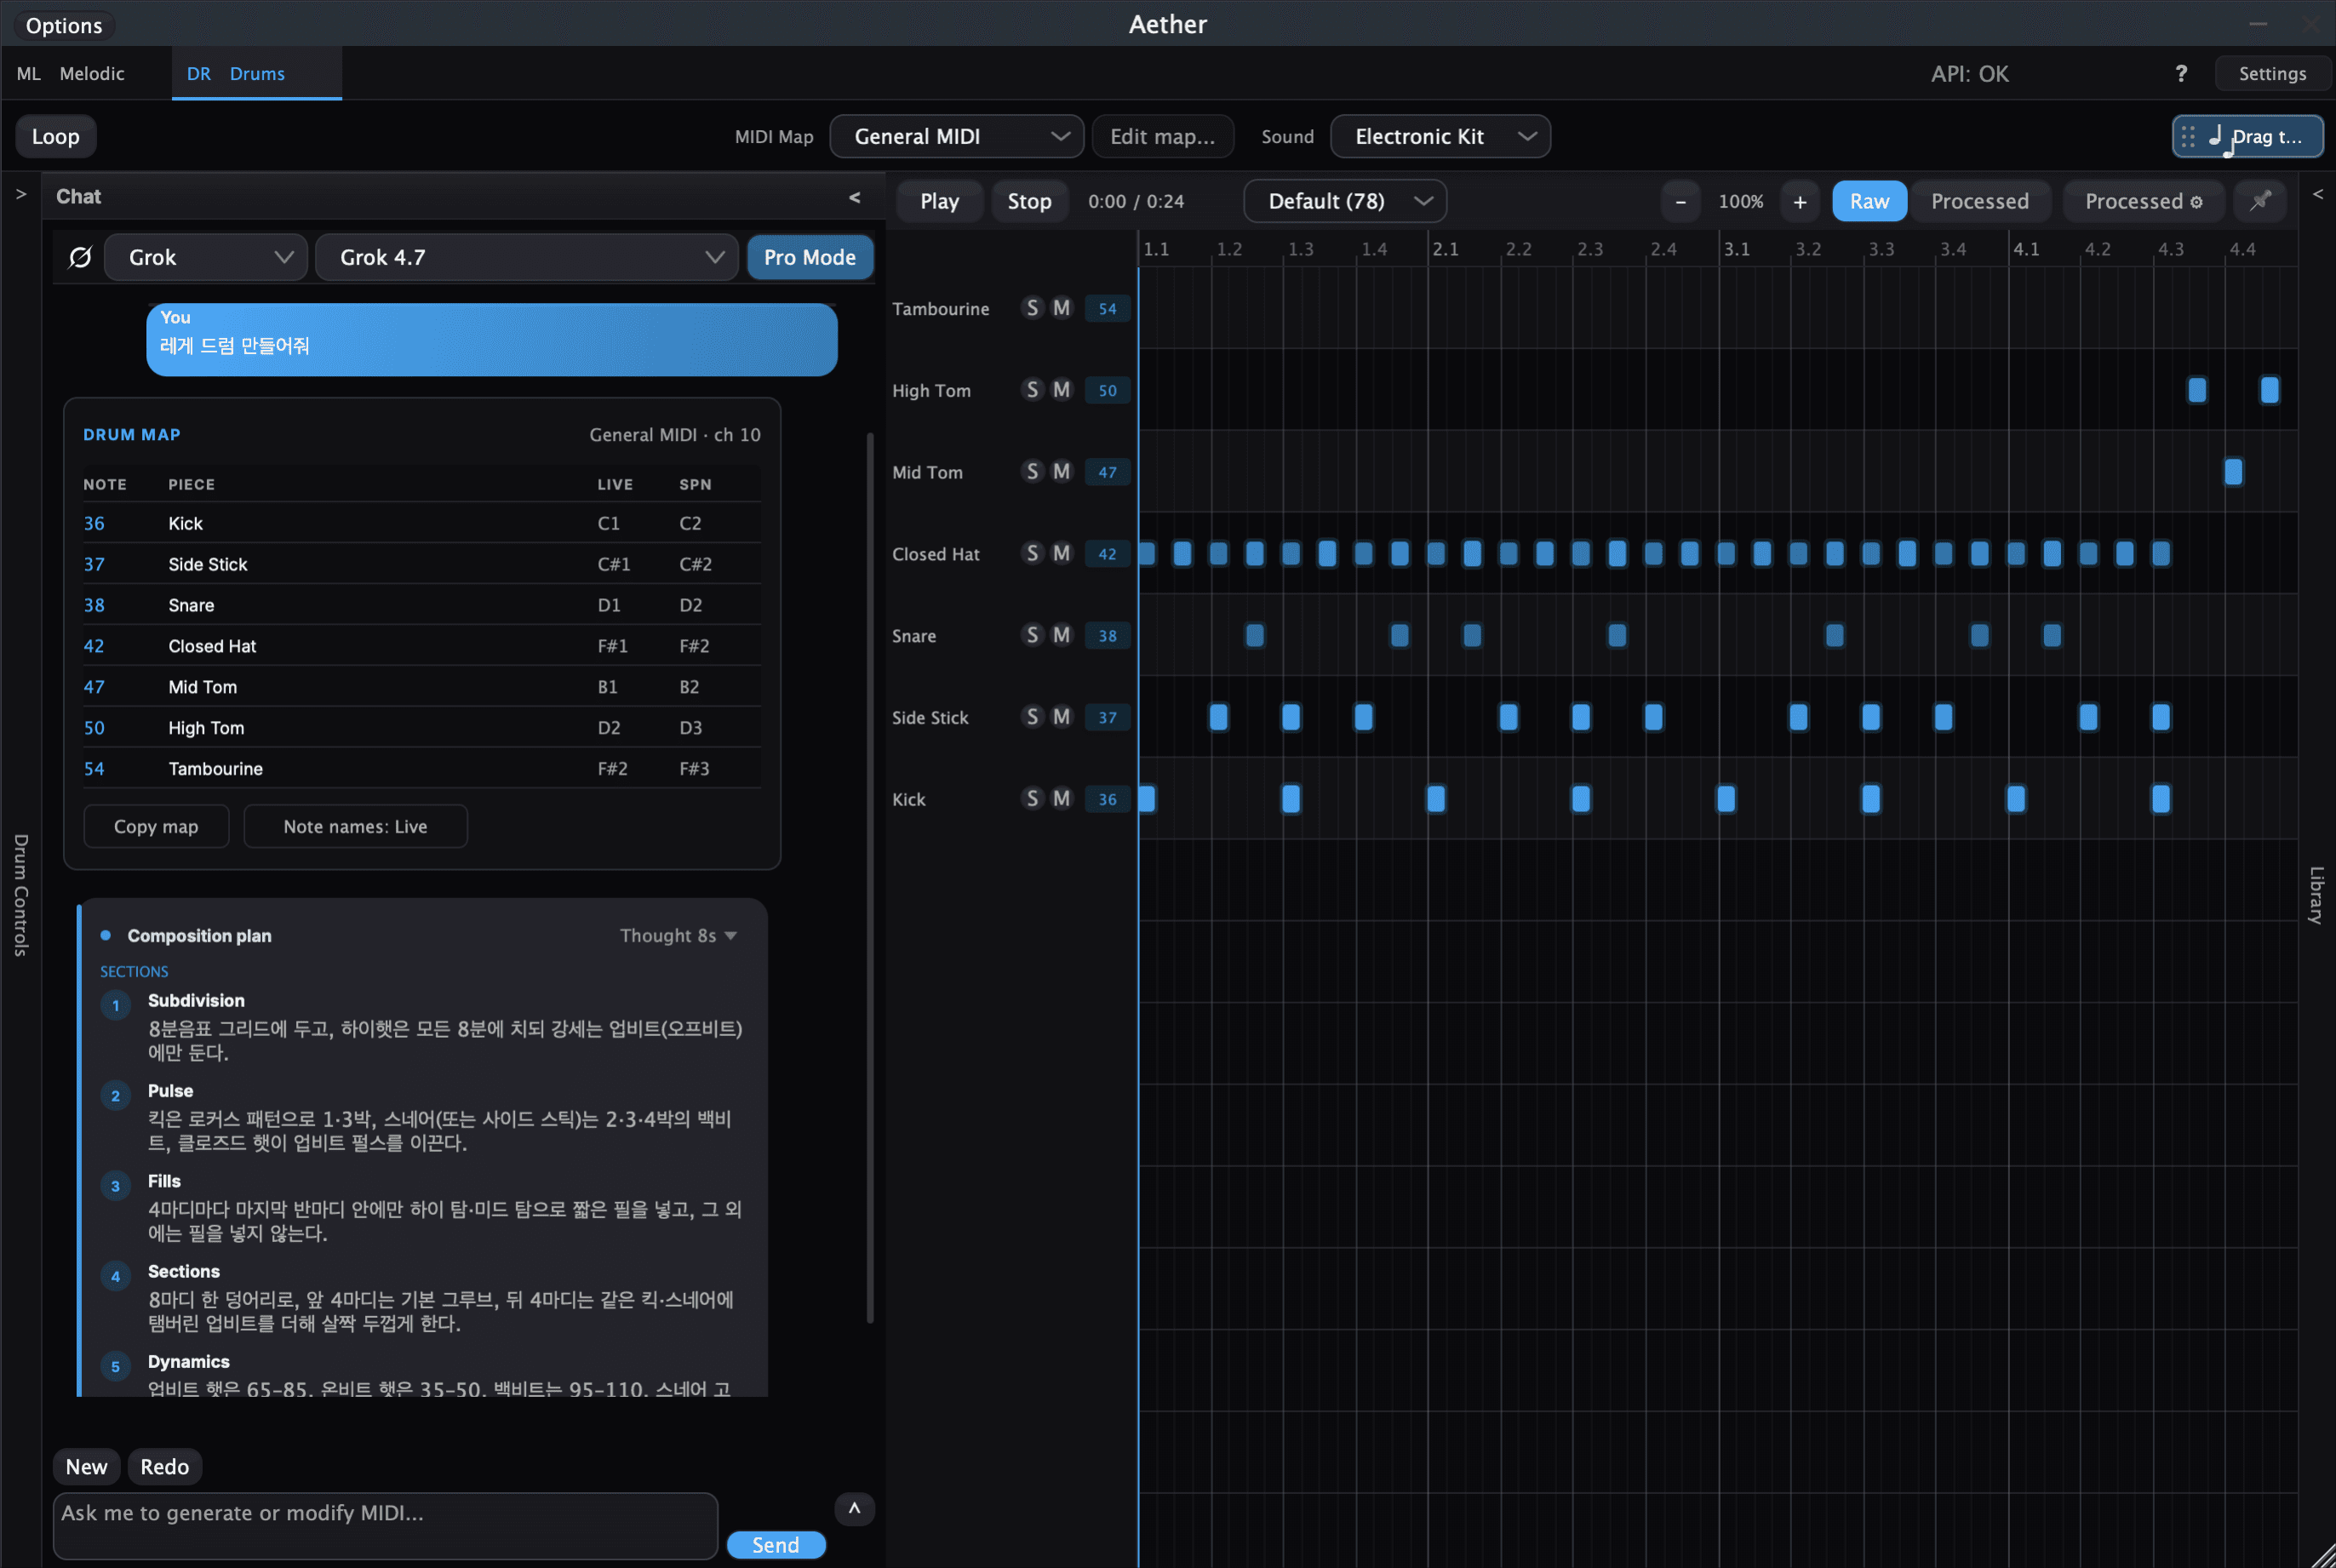Screen dimensions: 2336x1568
Task: Collapse the Chat panel with its arrow
Action: (x=855, y=197)
